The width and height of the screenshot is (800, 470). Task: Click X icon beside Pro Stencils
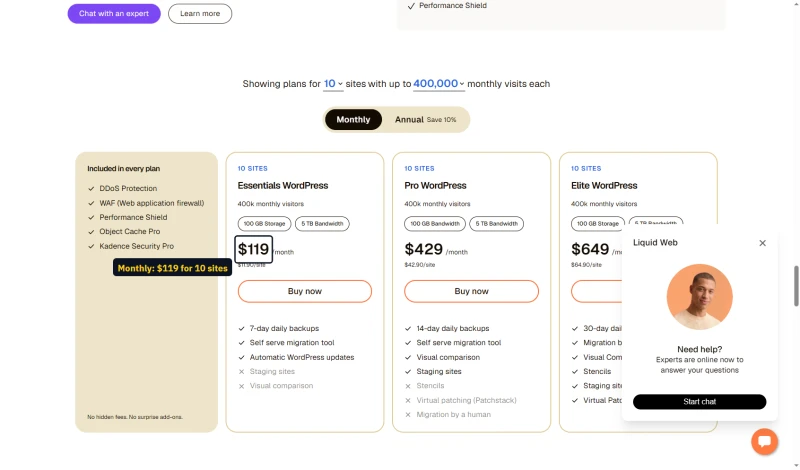click(408, 386)
